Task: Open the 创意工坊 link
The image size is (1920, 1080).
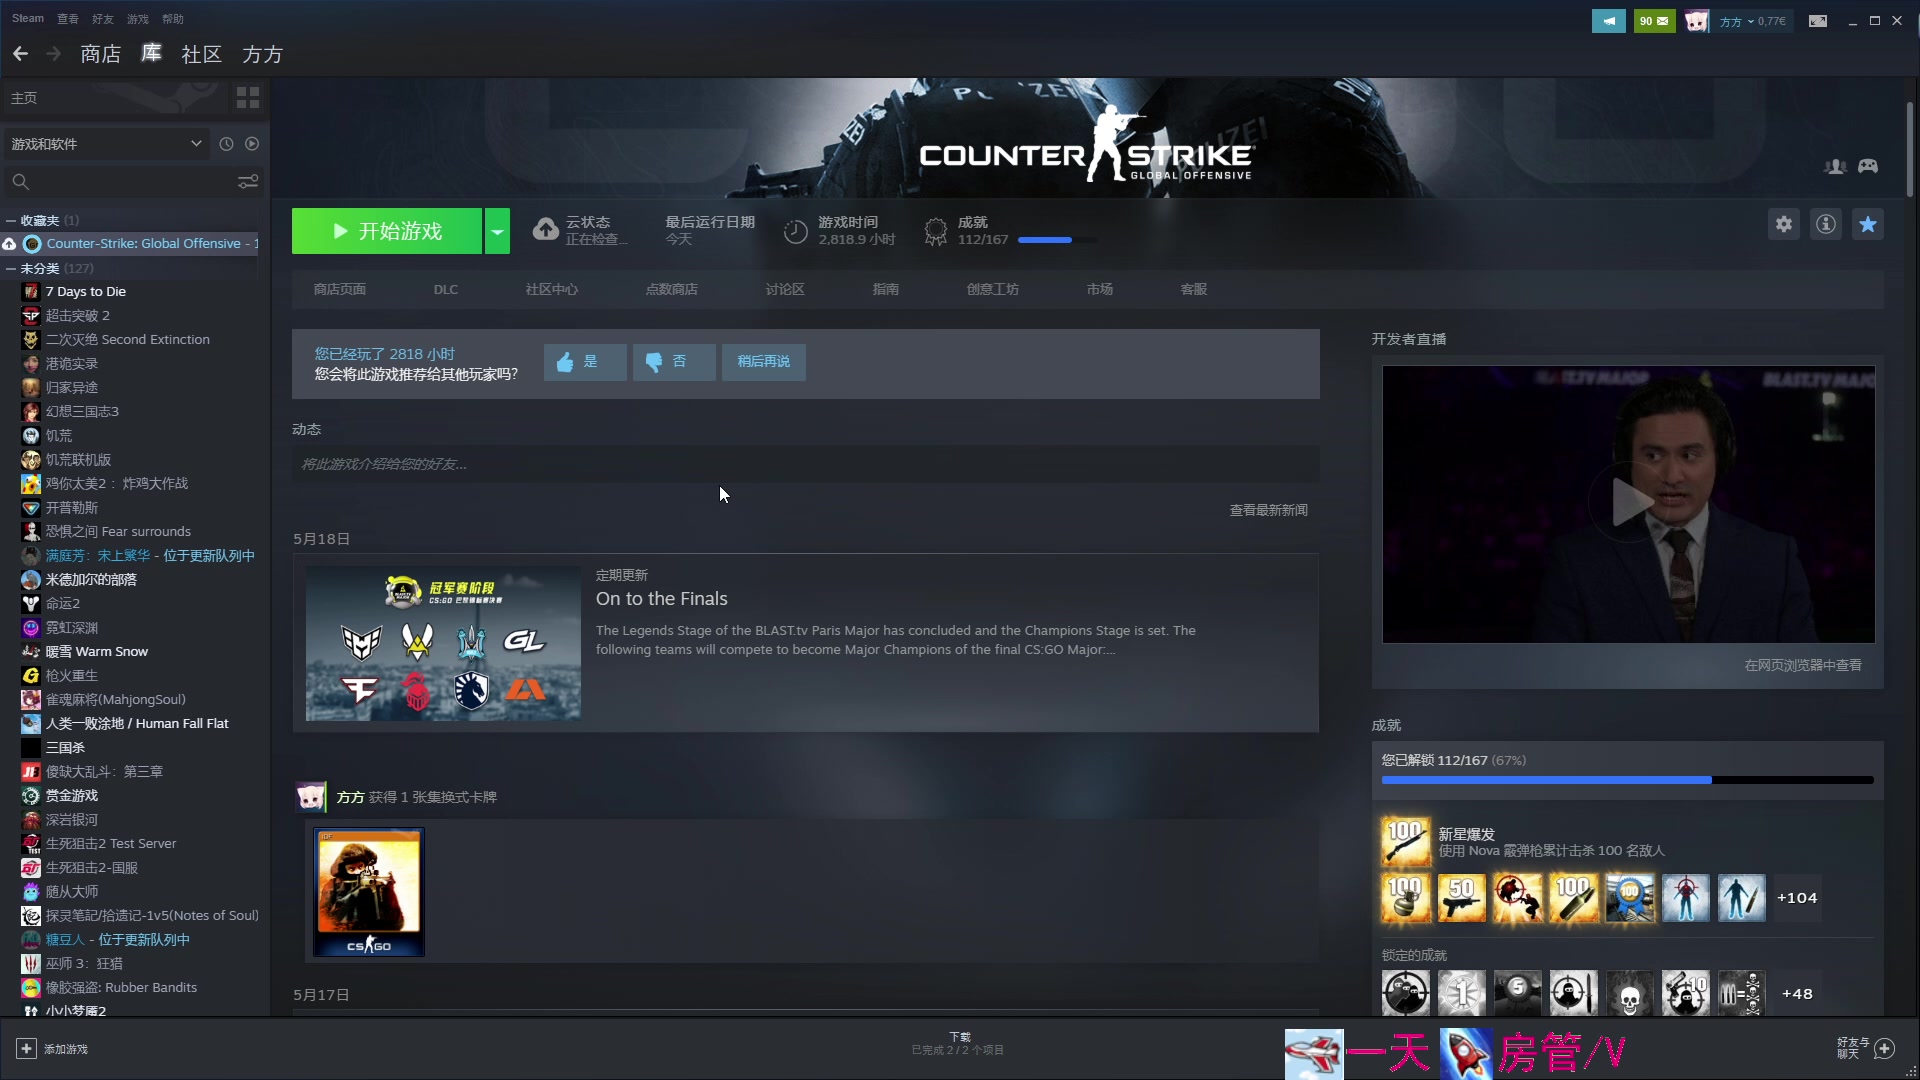Action: point(992,289)
